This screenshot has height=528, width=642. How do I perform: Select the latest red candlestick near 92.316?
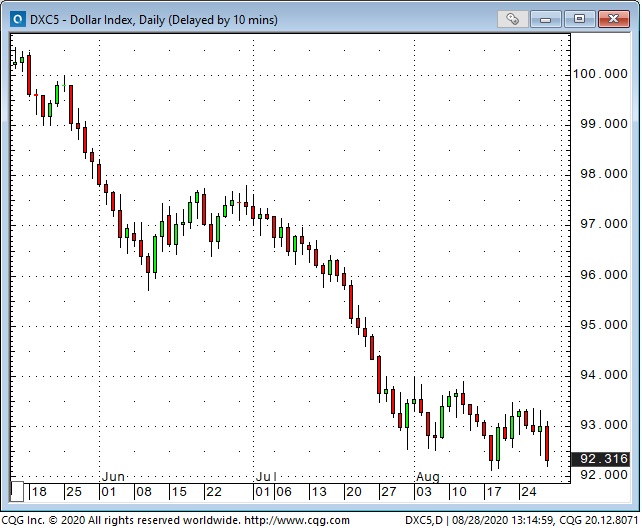547,443
